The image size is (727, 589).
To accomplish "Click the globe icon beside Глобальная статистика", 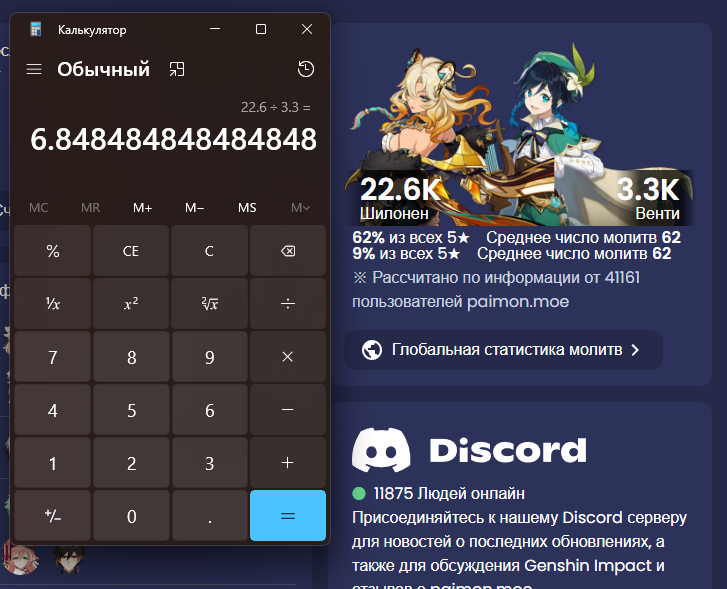I will pos(372,350).
